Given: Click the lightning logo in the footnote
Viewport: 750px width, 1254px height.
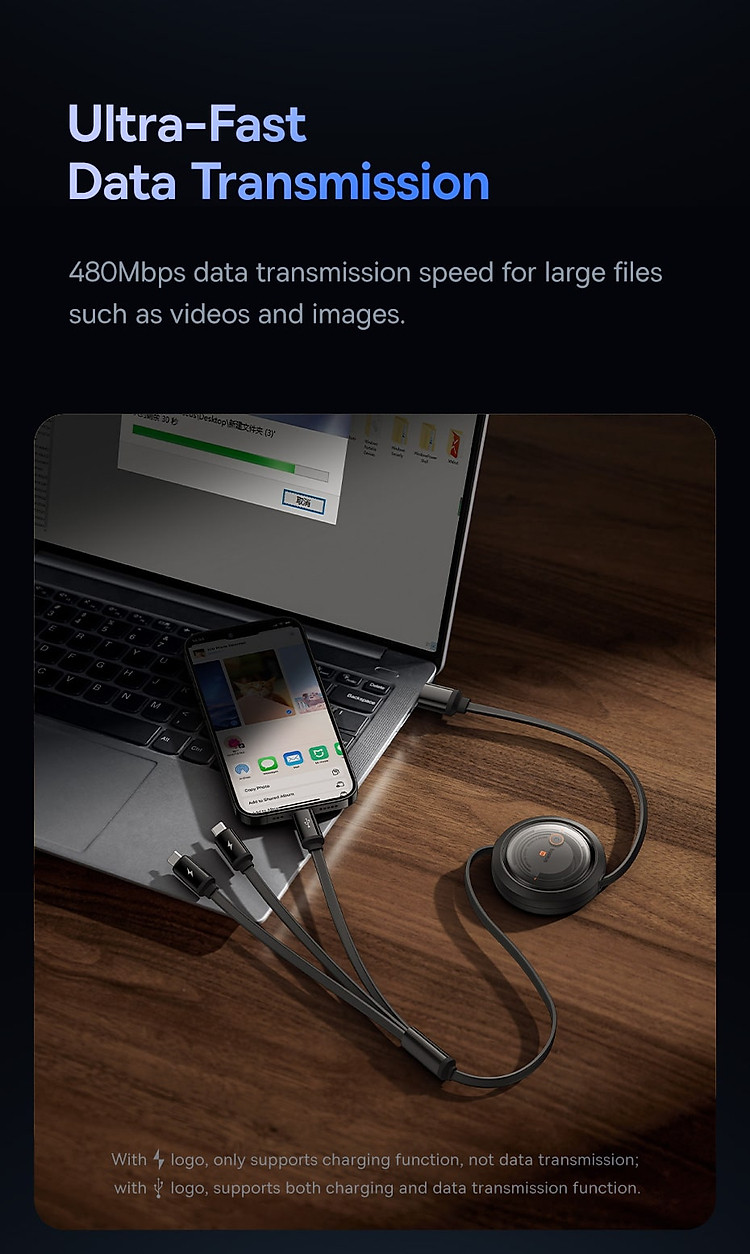Looking at the screenshot, I should (x=158, y=1160).
